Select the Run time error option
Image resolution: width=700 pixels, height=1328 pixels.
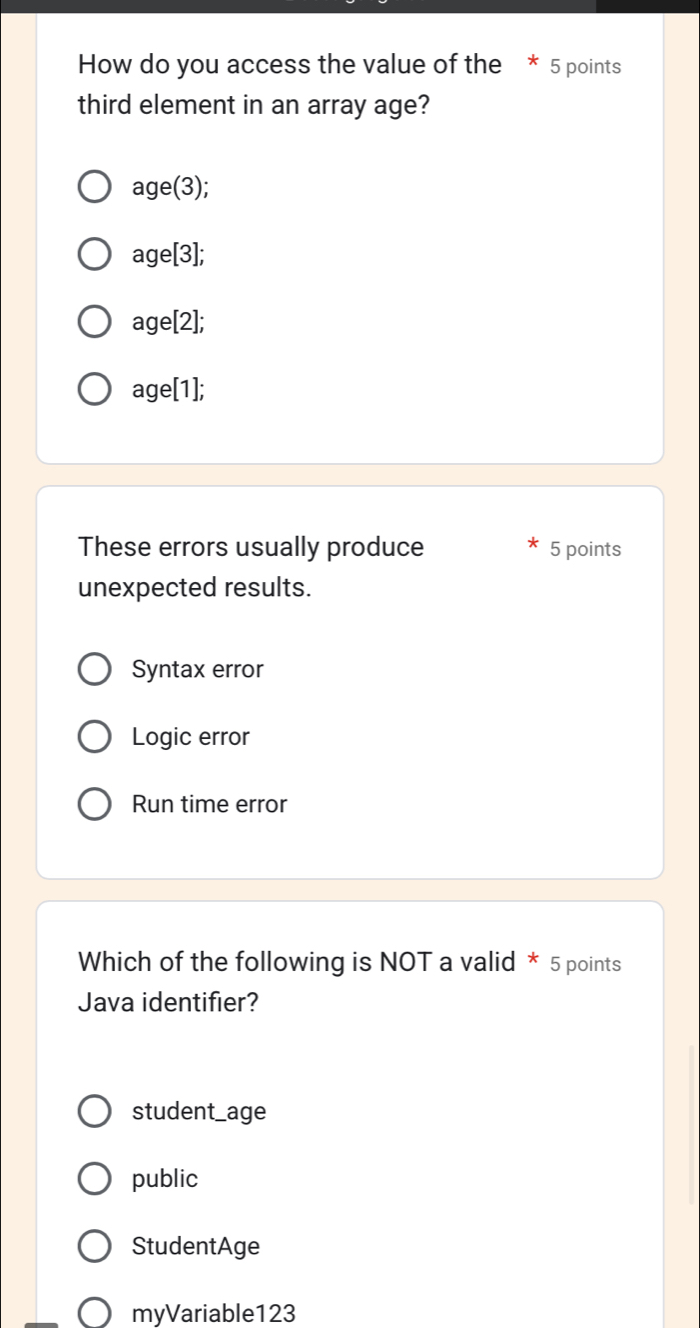pyautogui.click(x=94, y=804)
